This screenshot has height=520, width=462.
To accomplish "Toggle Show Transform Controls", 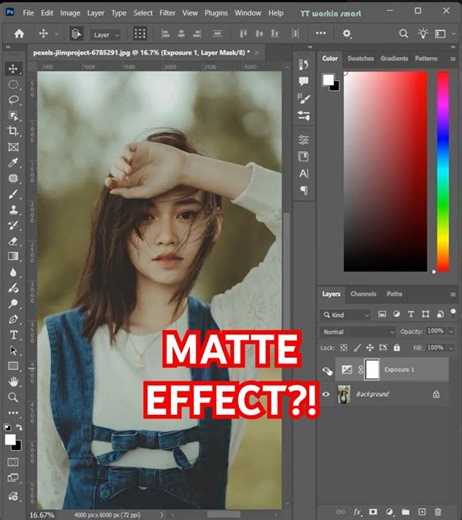I will [140, 34].
